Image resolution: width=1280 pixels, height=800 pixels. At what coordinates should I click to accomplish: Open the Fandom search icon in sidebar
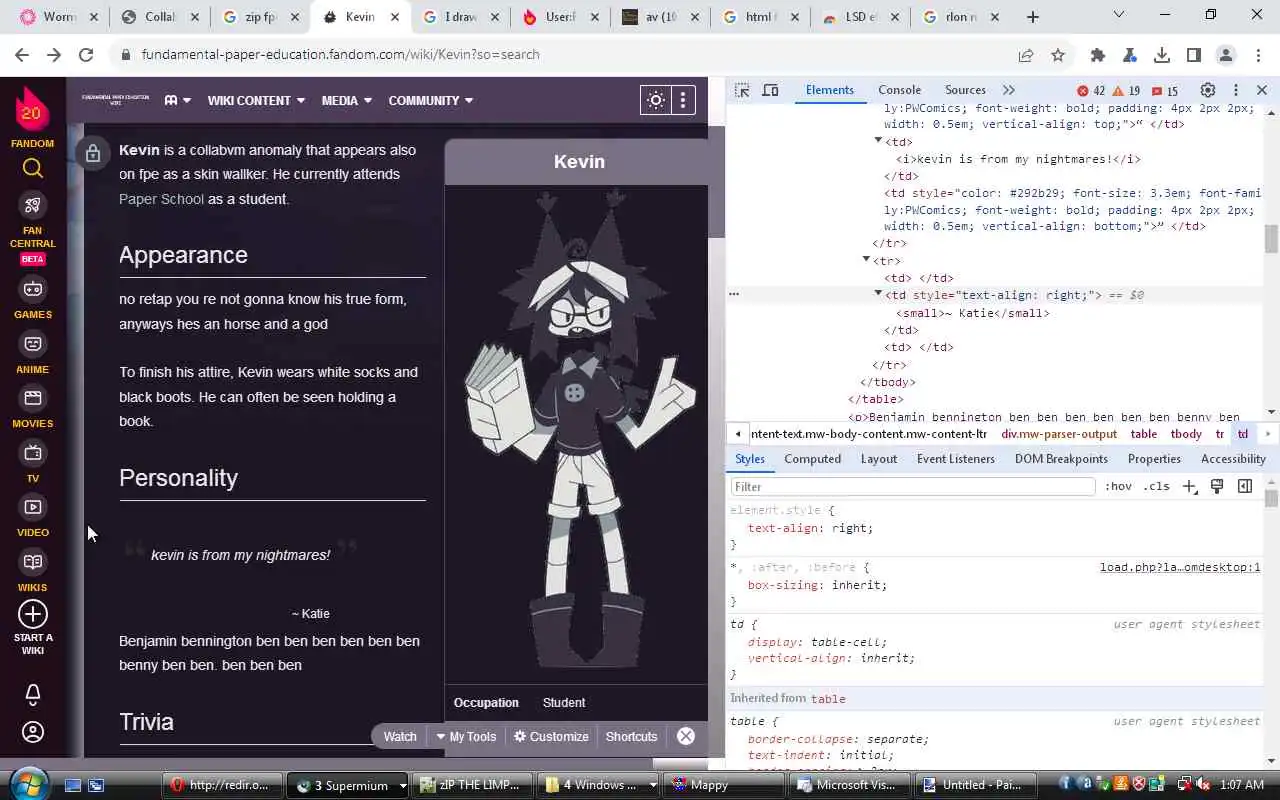point(33,168)
